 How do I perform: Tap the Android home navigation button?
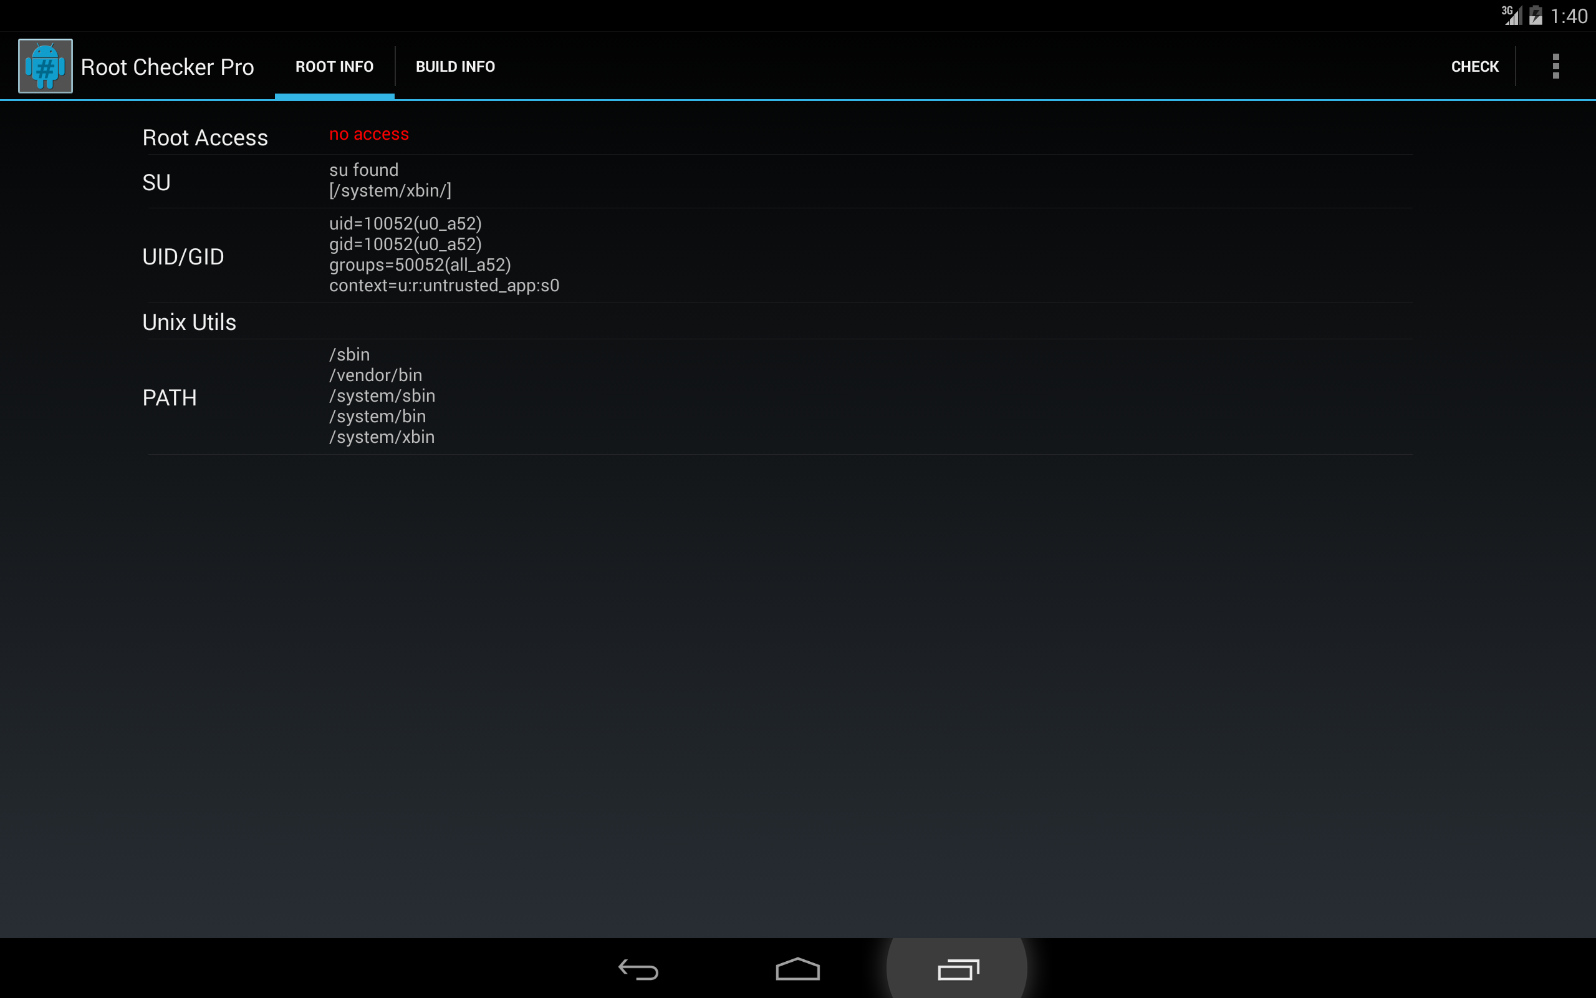pos(798,969)
